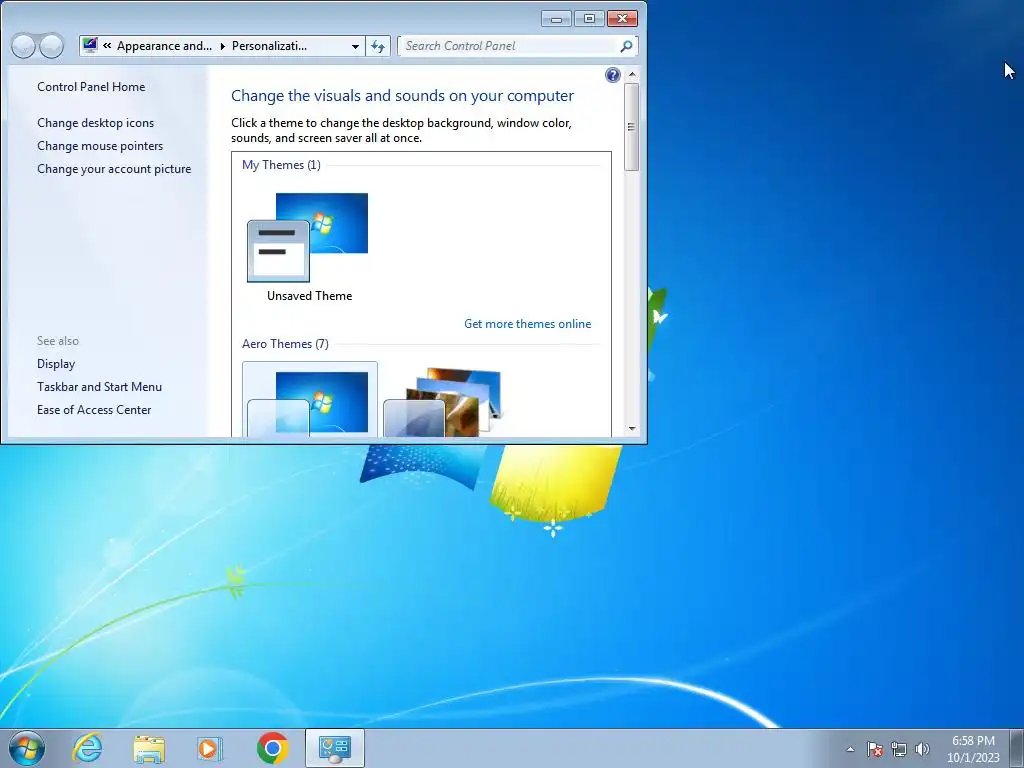This screenshot has width=1024, height=768.
Task: Click the magnifier icon in search box
Action: coord(626,46)
